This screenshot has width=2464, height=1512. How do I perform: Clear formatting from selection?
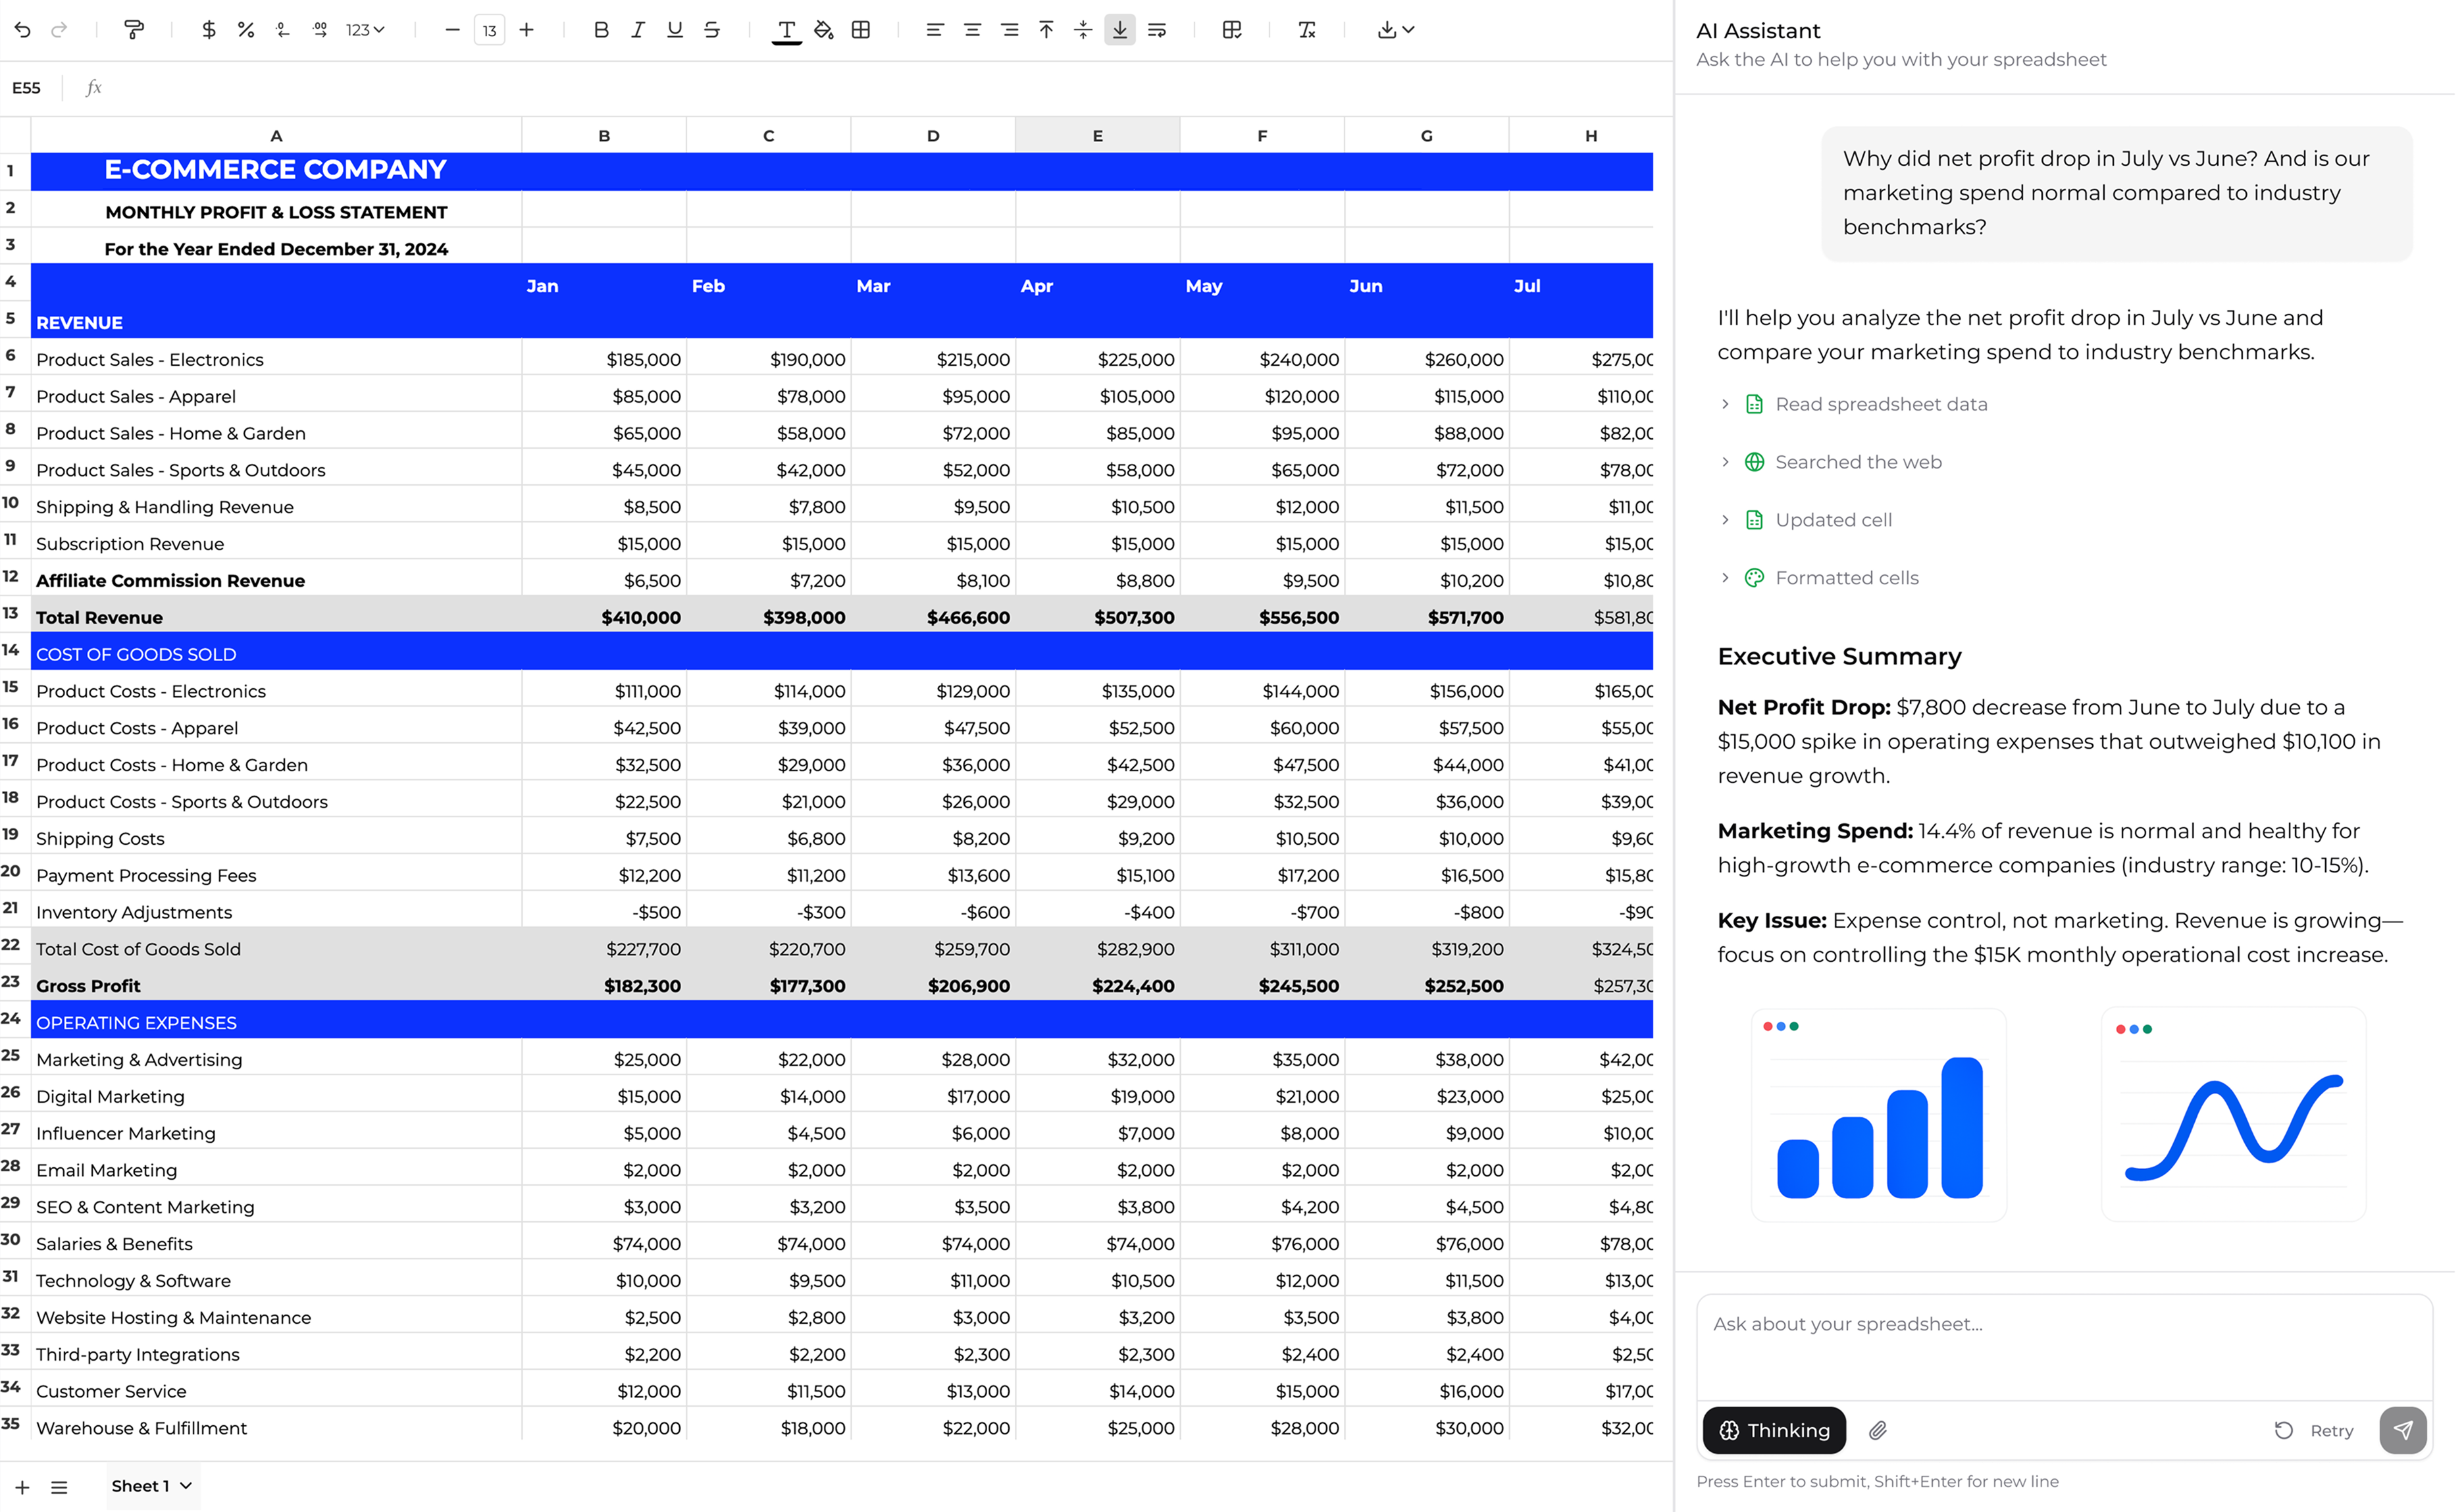1306,30
